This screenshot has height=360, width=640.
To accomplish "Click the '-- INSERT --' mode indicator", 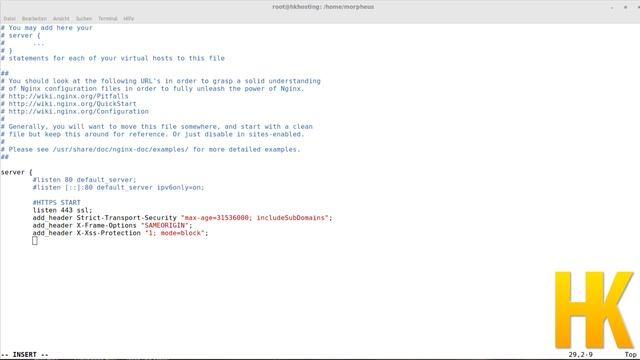I will pyautogui.click(x=25, y=355).
